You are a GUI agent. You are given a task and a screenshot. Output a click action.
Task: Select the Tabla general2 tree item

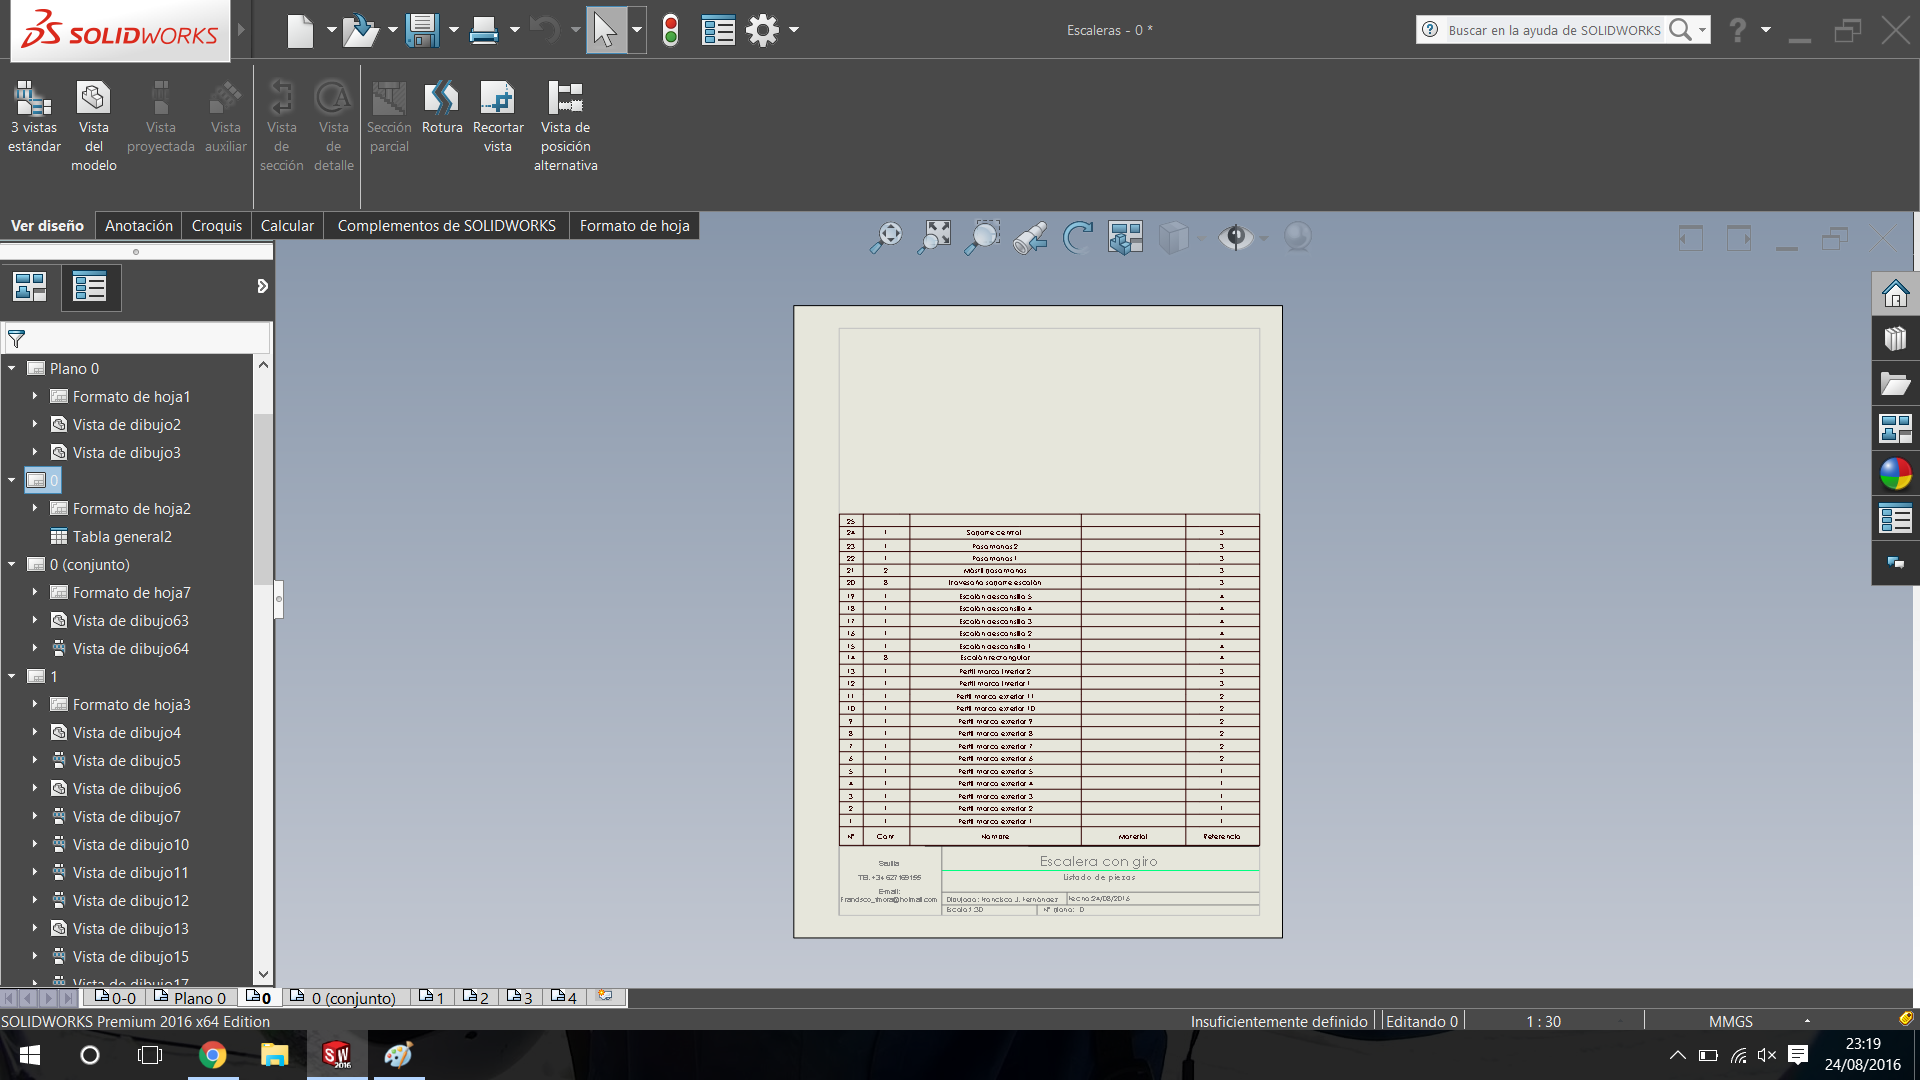[x=122, y=537]
